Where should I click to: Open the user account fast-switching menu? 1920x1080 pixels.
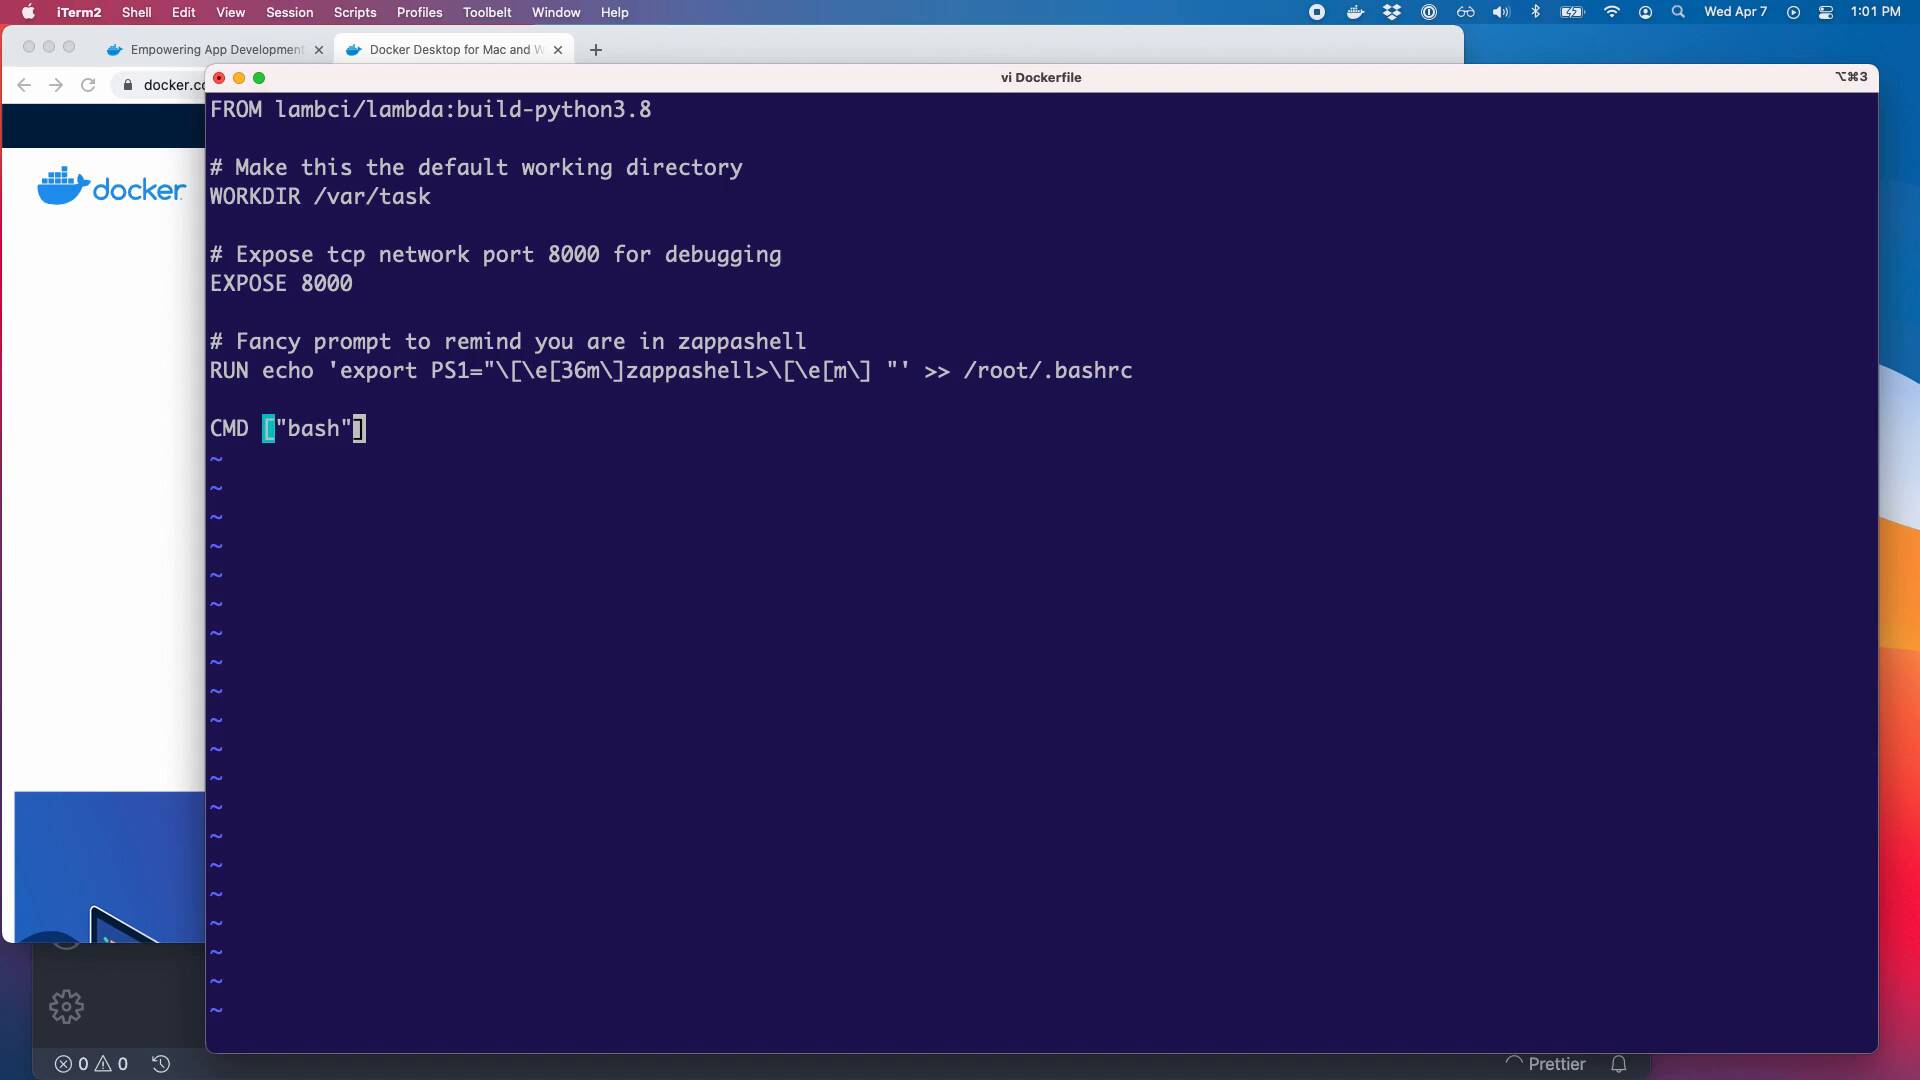coord(1645,12)
